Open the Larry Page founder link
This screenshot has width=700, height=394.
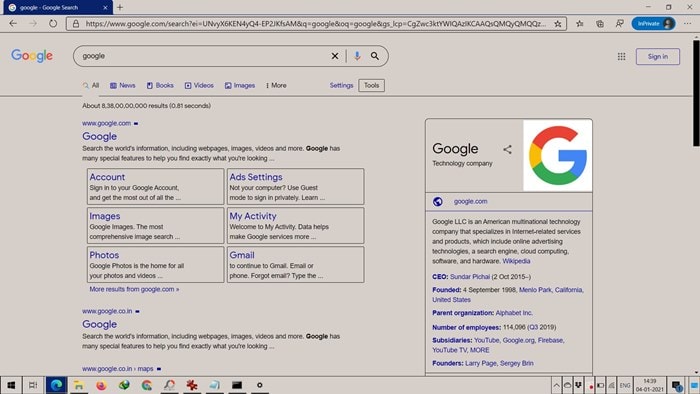coord(481,363)
